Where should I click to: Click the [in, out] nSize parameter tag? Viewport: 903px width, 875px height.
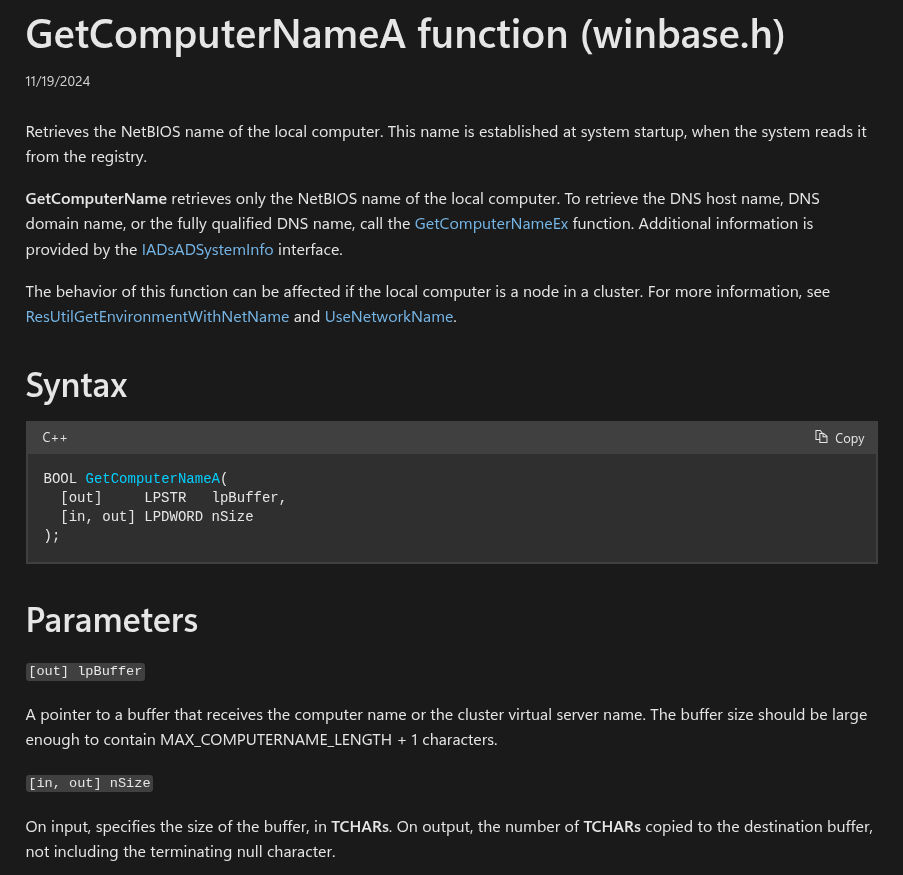(89, 783)
